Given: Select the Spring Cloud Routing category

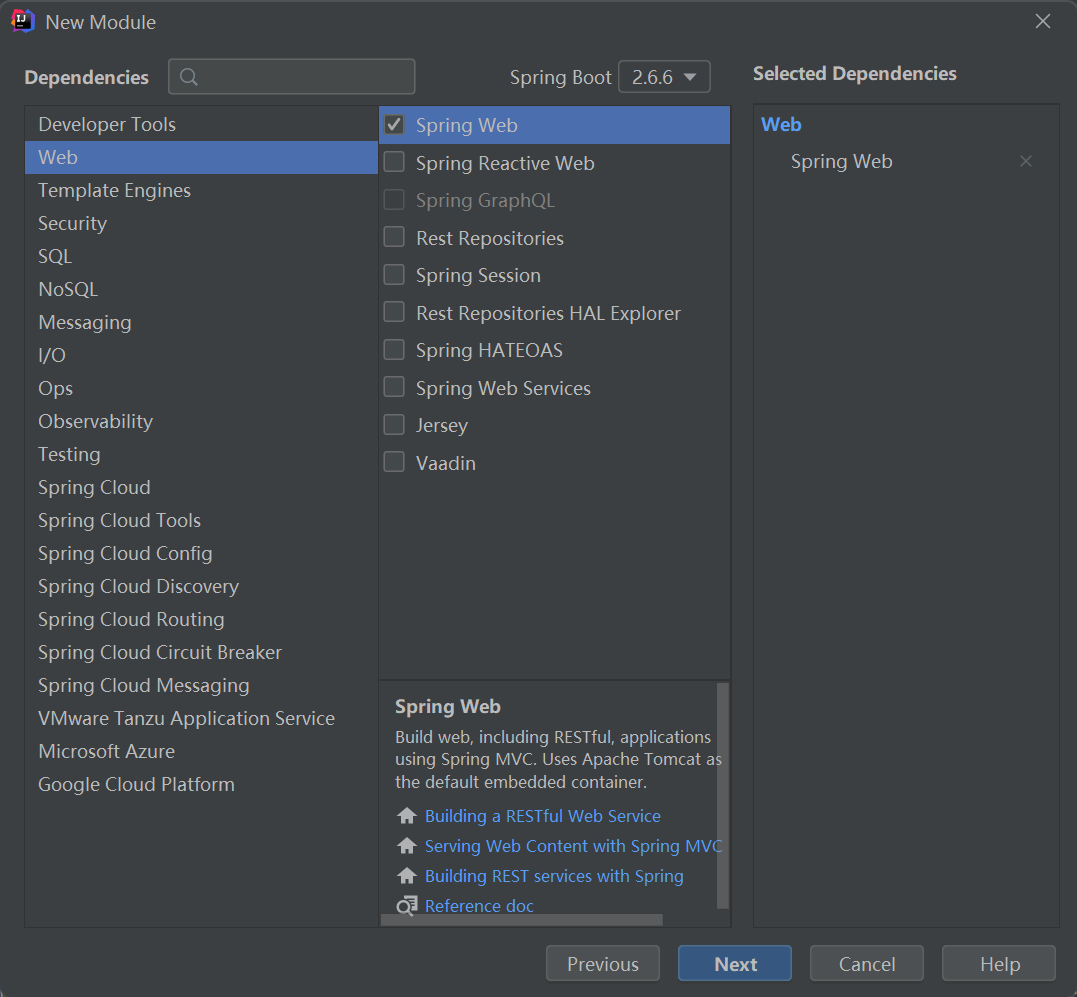Looking at the screenshot, I should (201, 619).
